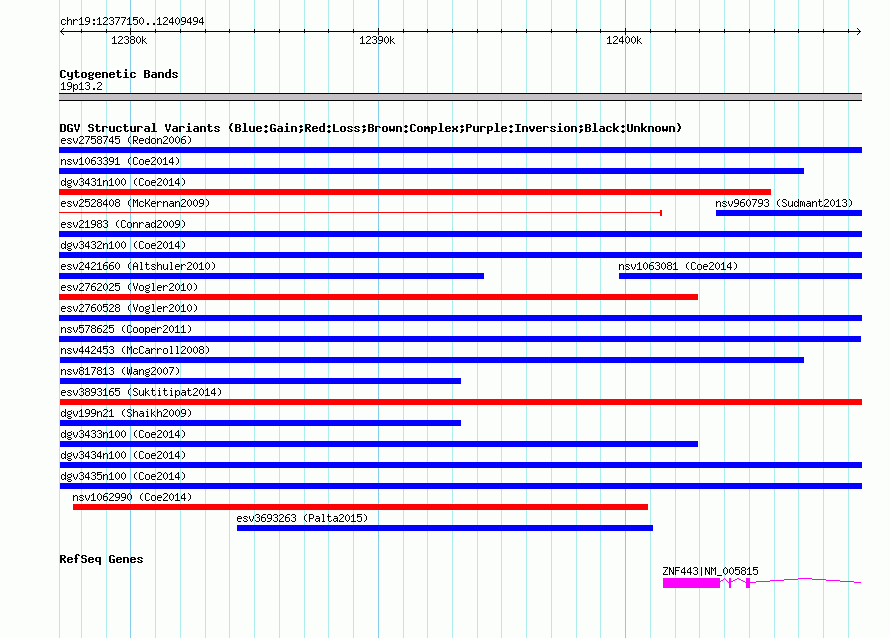The image size is (890, 638).
Task: Click the 12400k ruler label
Action: (624, 40)
